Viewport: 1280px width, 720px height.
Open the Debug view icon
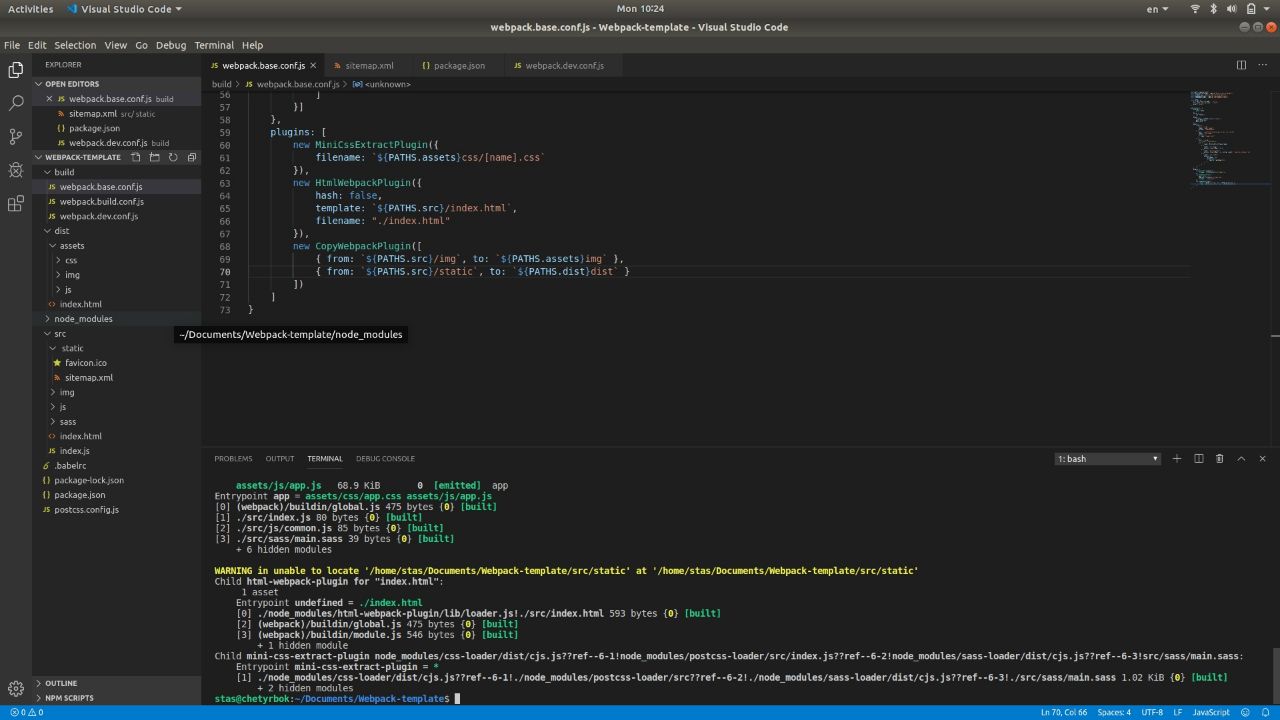click(16, 170)
